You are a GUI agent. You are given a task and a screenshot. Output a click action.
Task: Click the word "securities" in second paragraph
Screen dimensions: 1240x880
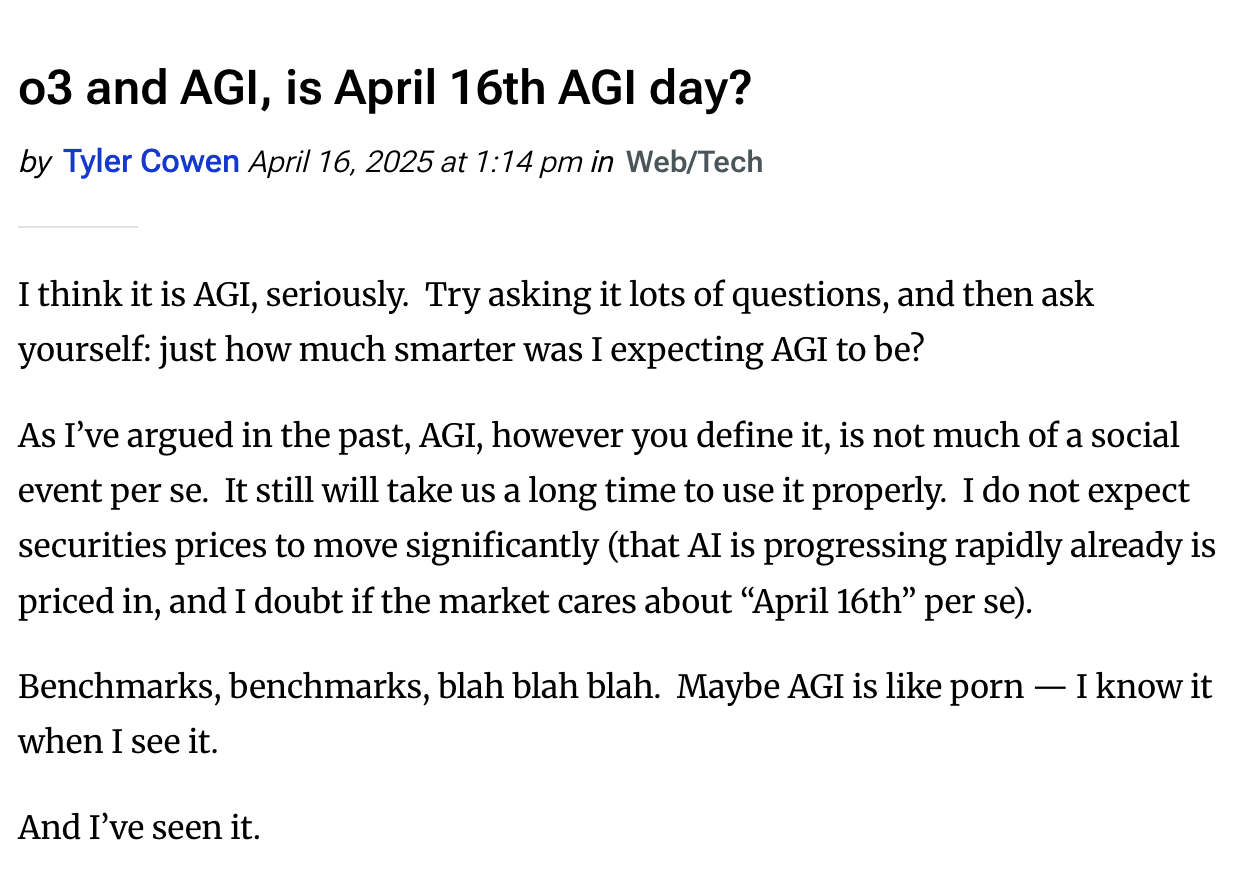(x=85, y=546)
